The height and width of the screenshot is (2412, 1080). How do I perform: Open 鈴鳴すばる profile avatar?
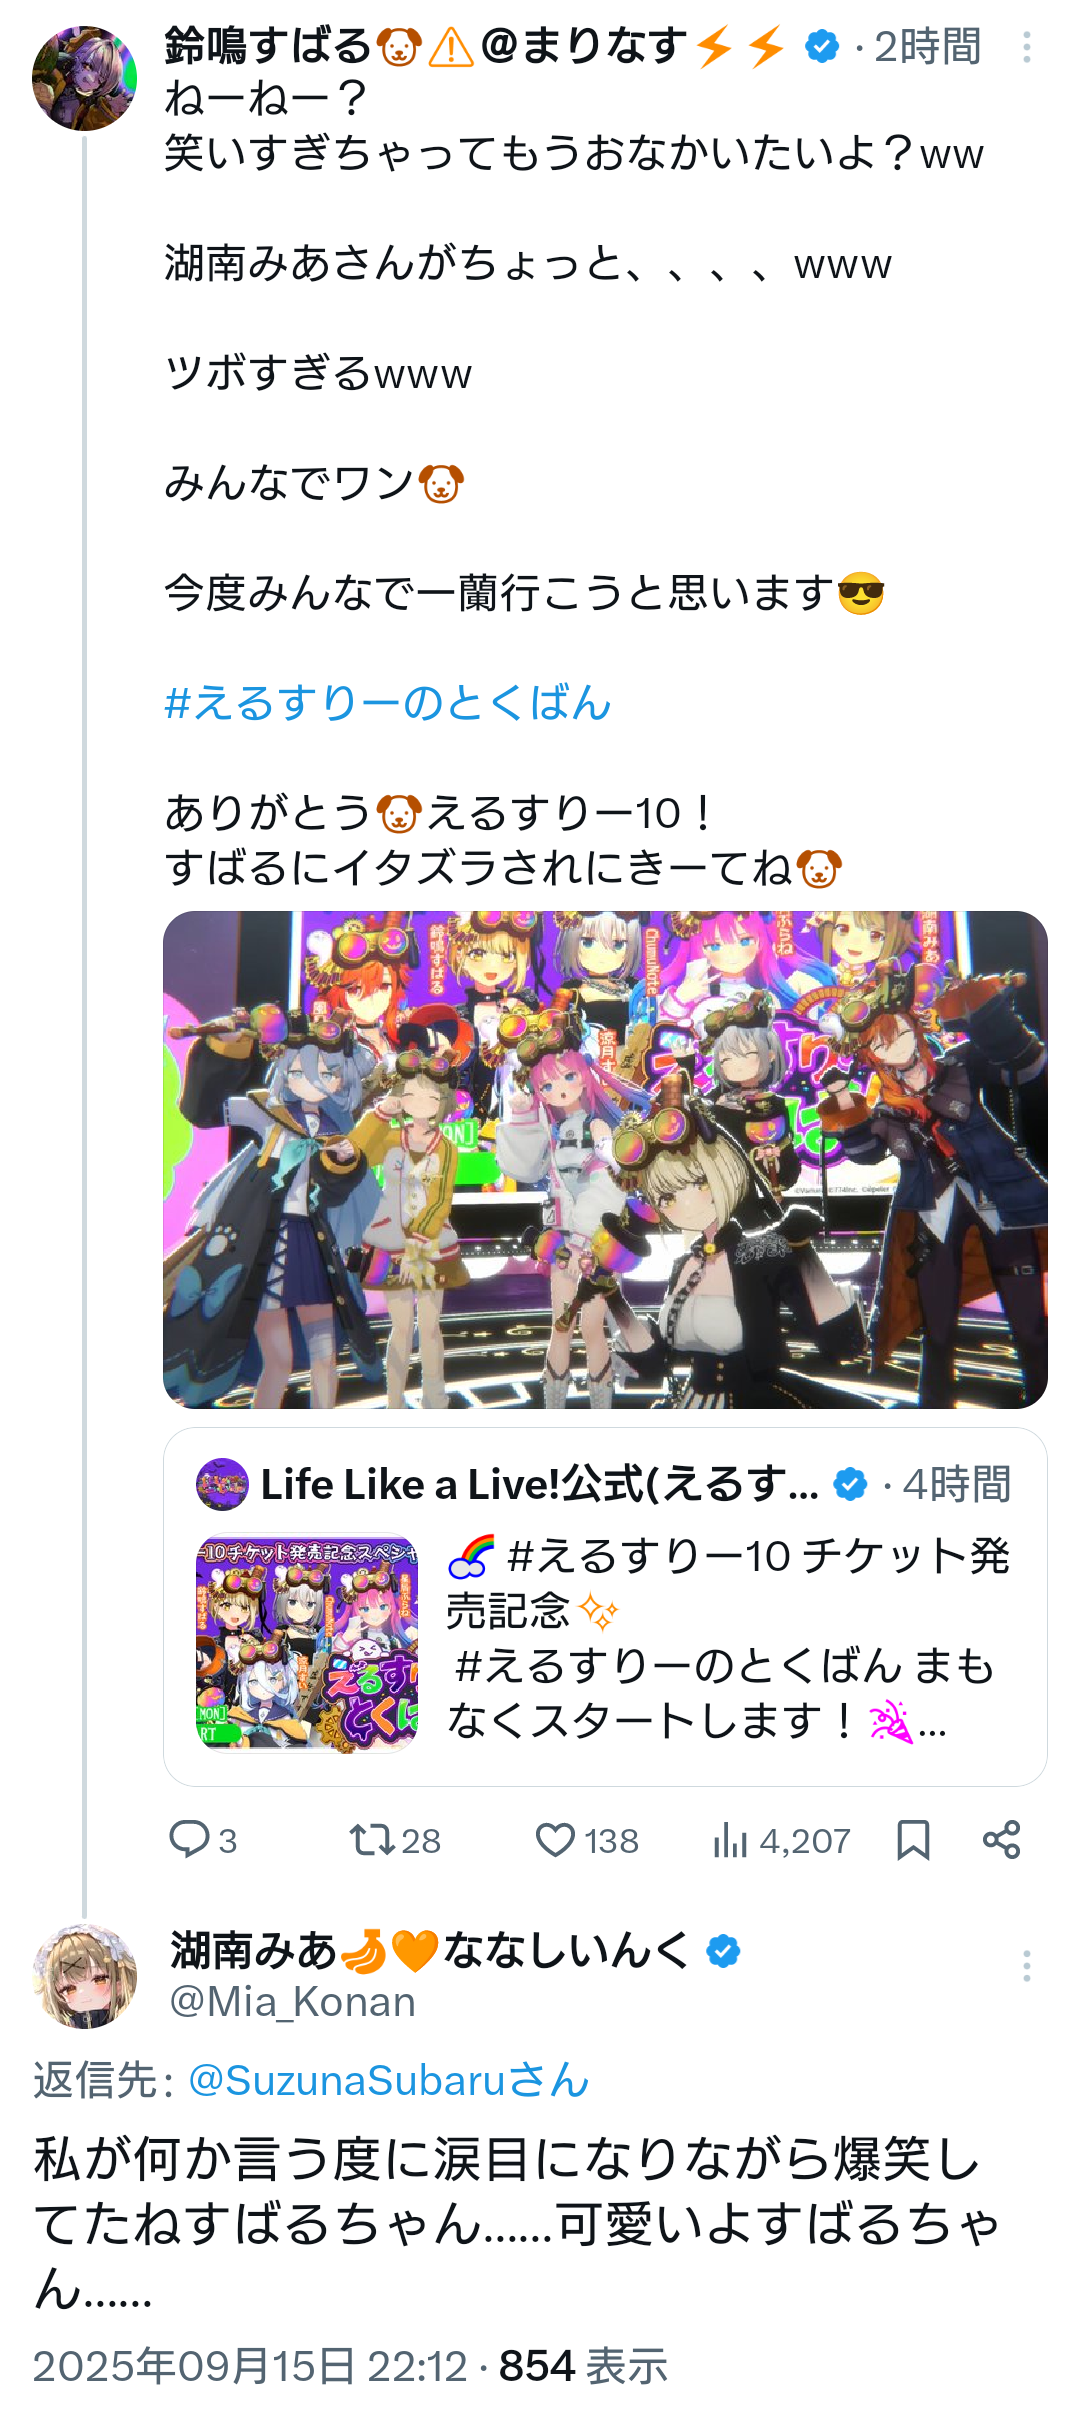tap(84, 78)
